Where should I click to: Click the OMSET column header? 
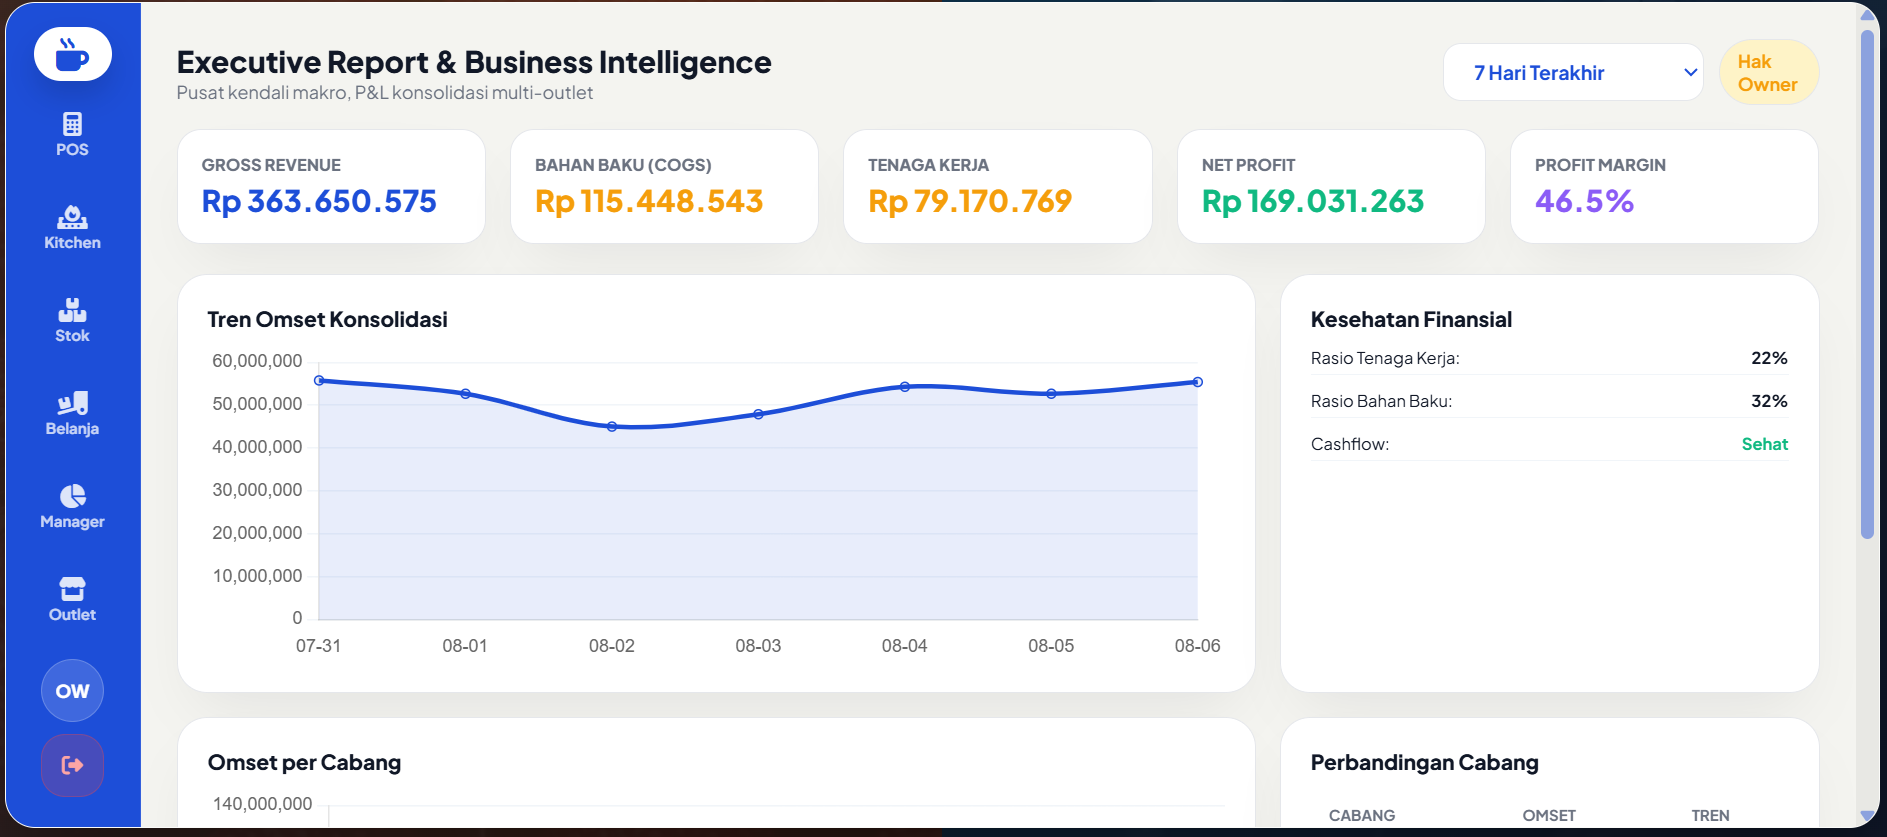pyautogui.click(x=1549, y=816)
